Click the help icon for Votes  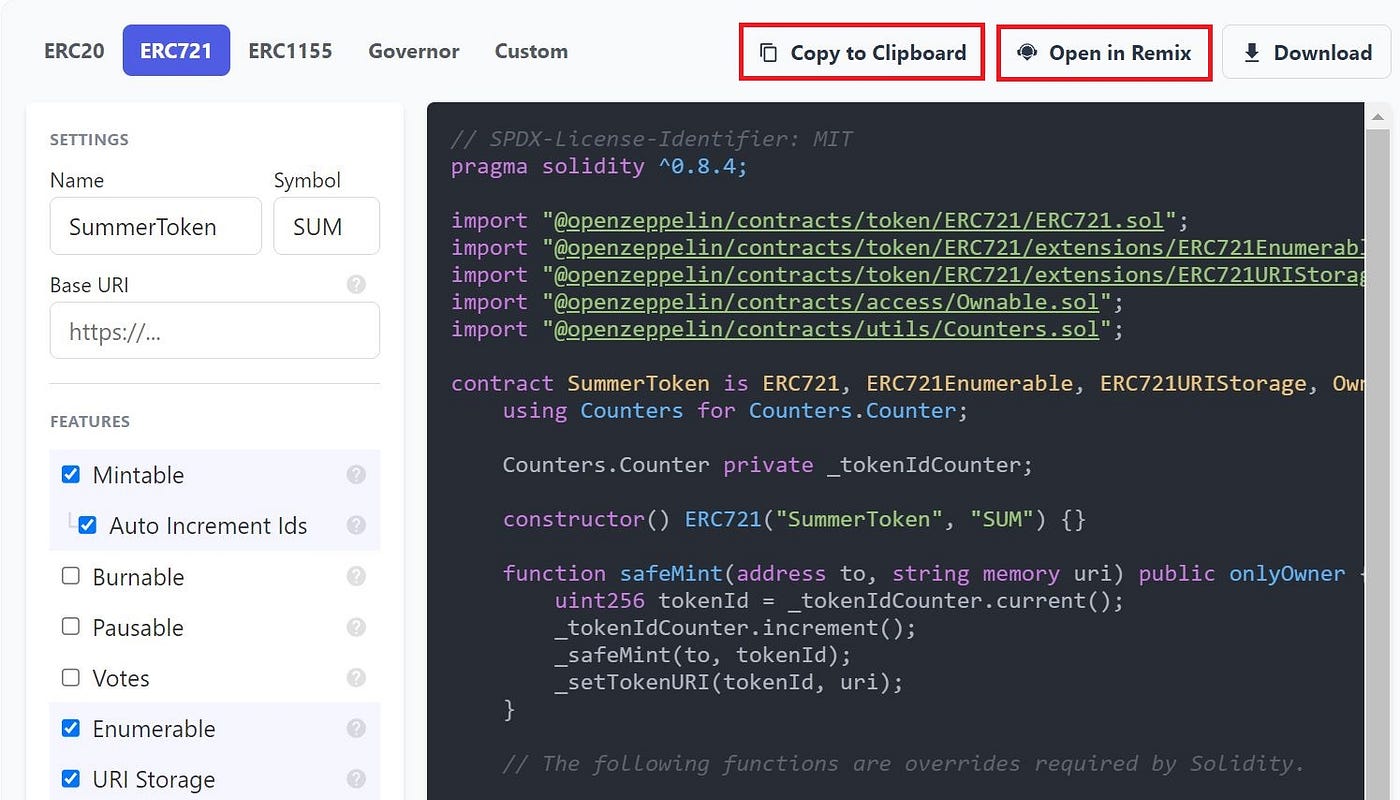pyautogui.click(x=356, y=678)
